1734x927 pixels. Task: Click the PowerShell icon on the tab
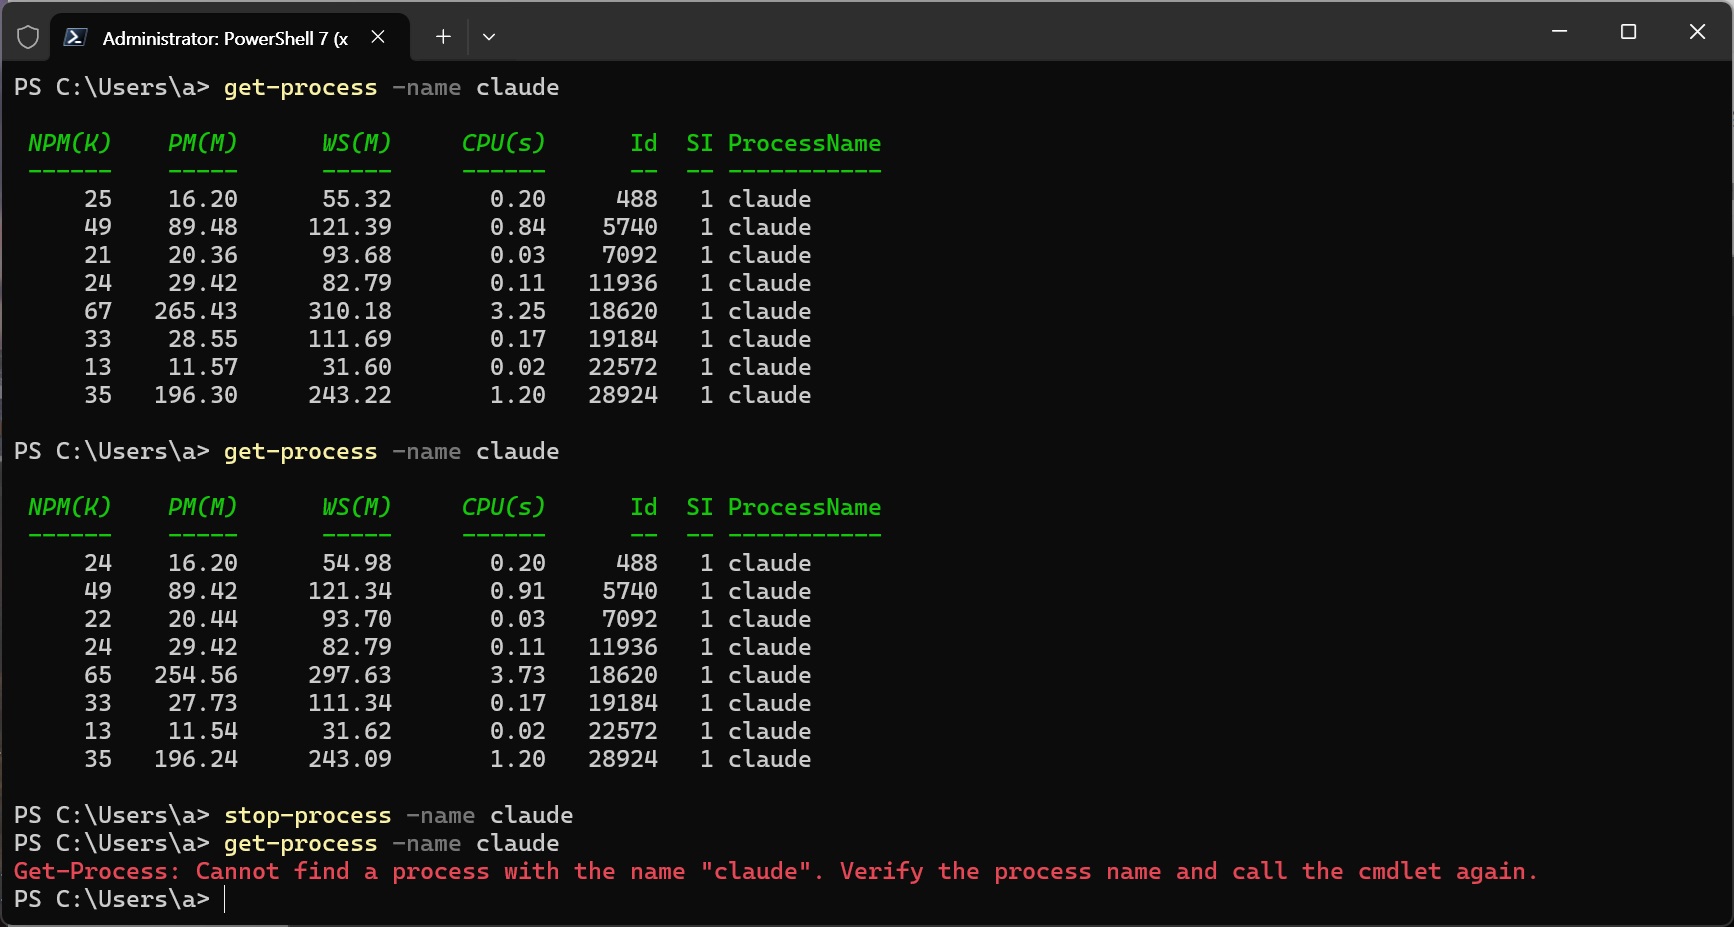(75, 38)
